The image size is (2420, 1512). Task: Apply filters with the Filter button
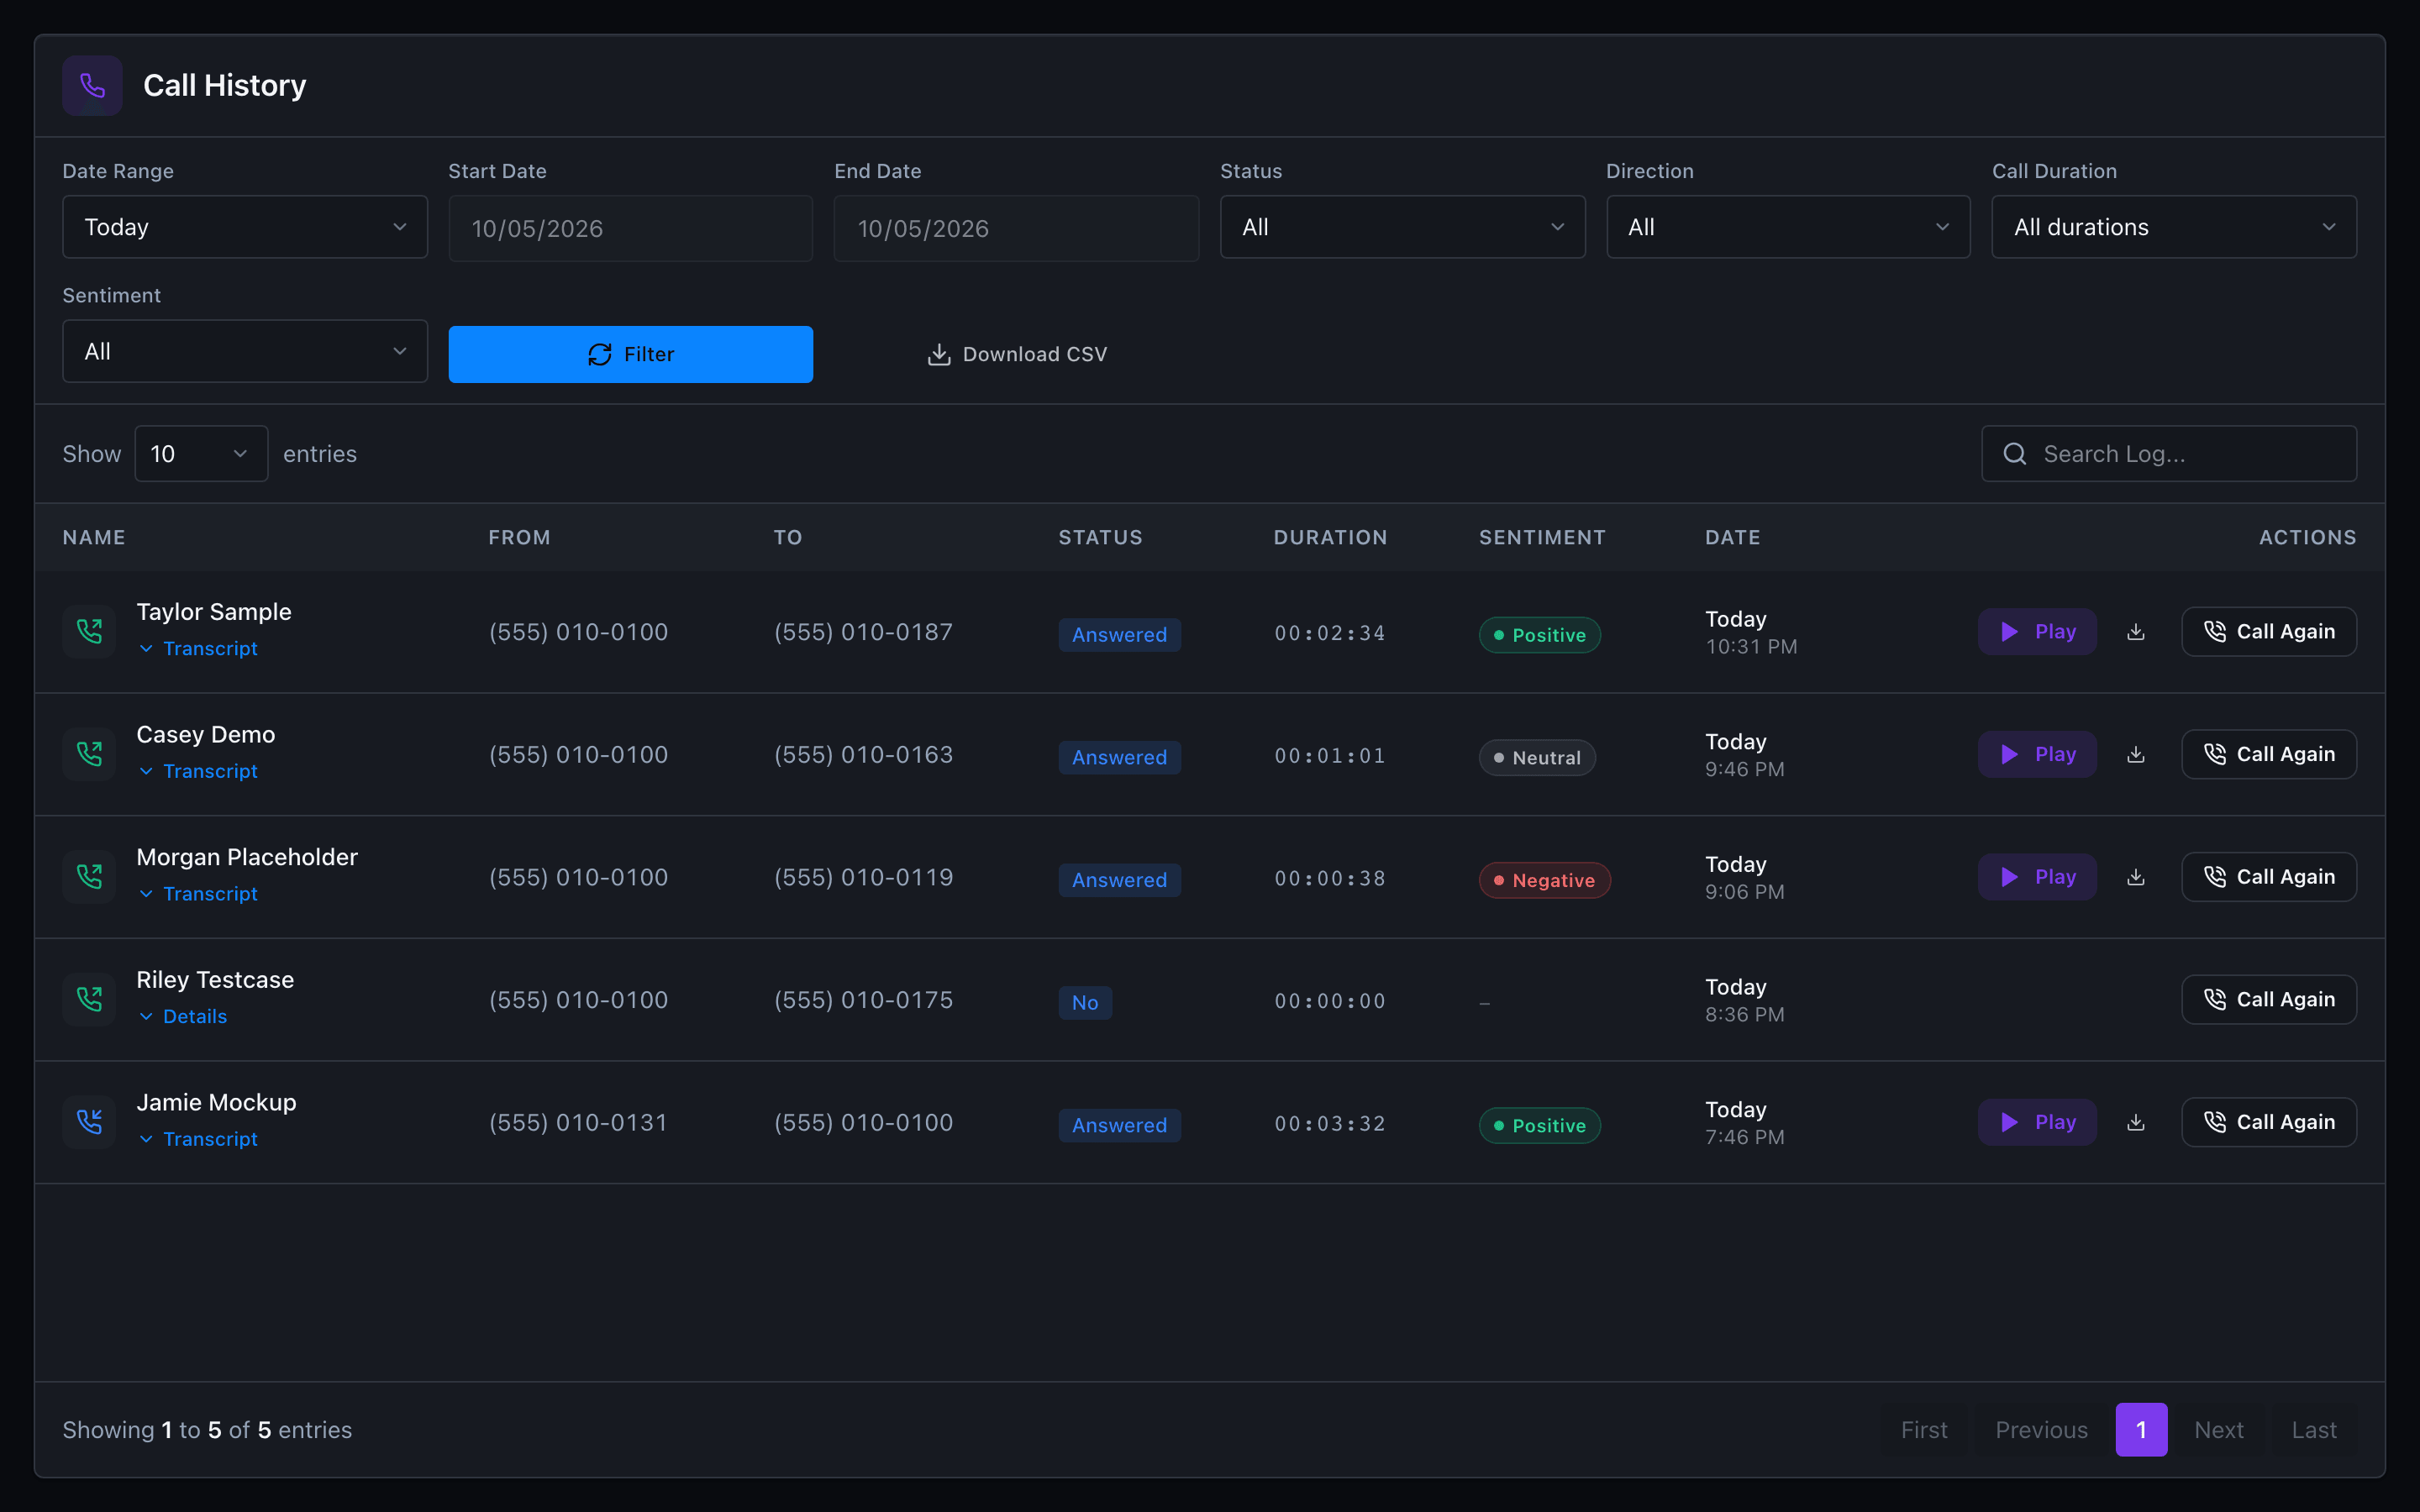click(x=630, y=354)
